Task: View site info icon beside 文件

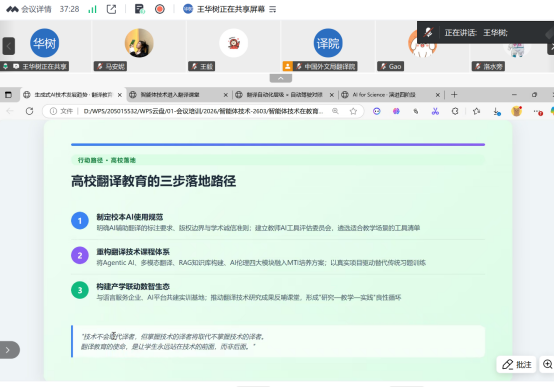Action: [x=53, y=111]
